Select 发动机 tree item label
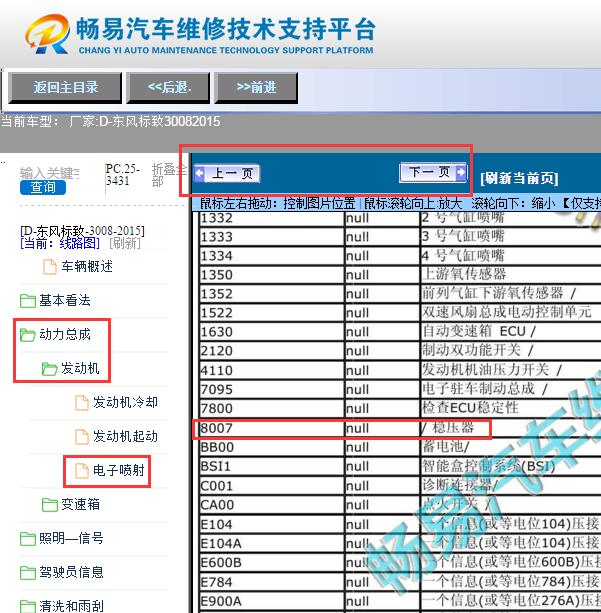The image size is (601, 613). tap(80, 369)
